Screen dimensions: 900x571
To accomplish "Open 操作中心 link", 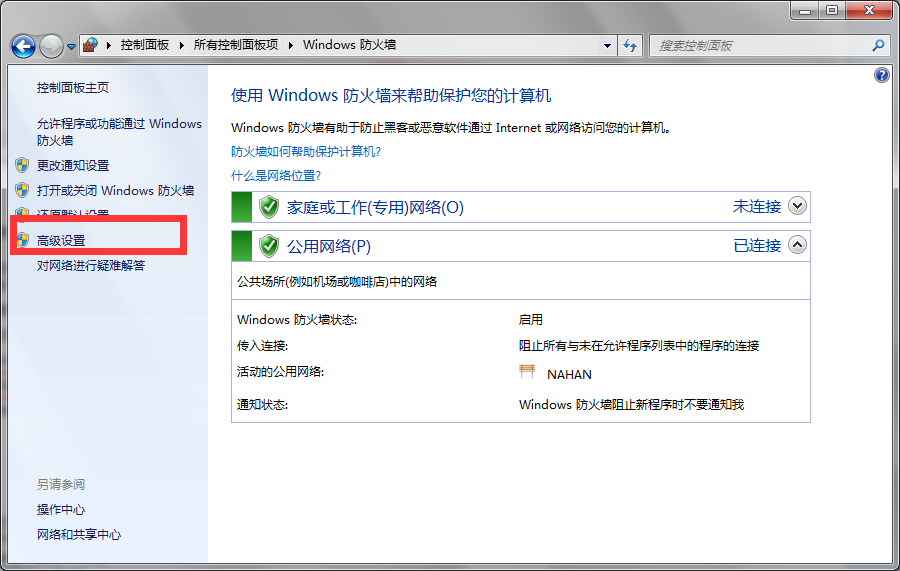I will click(x=61, y=510).
